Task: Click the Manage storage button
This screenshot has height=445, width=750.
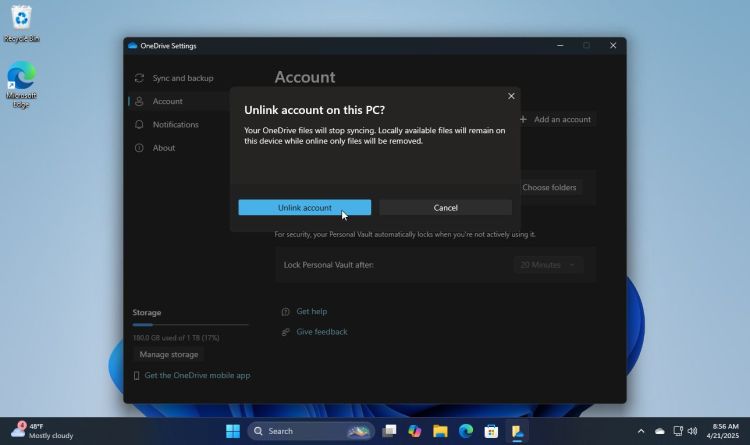Action: pos(169,354)
